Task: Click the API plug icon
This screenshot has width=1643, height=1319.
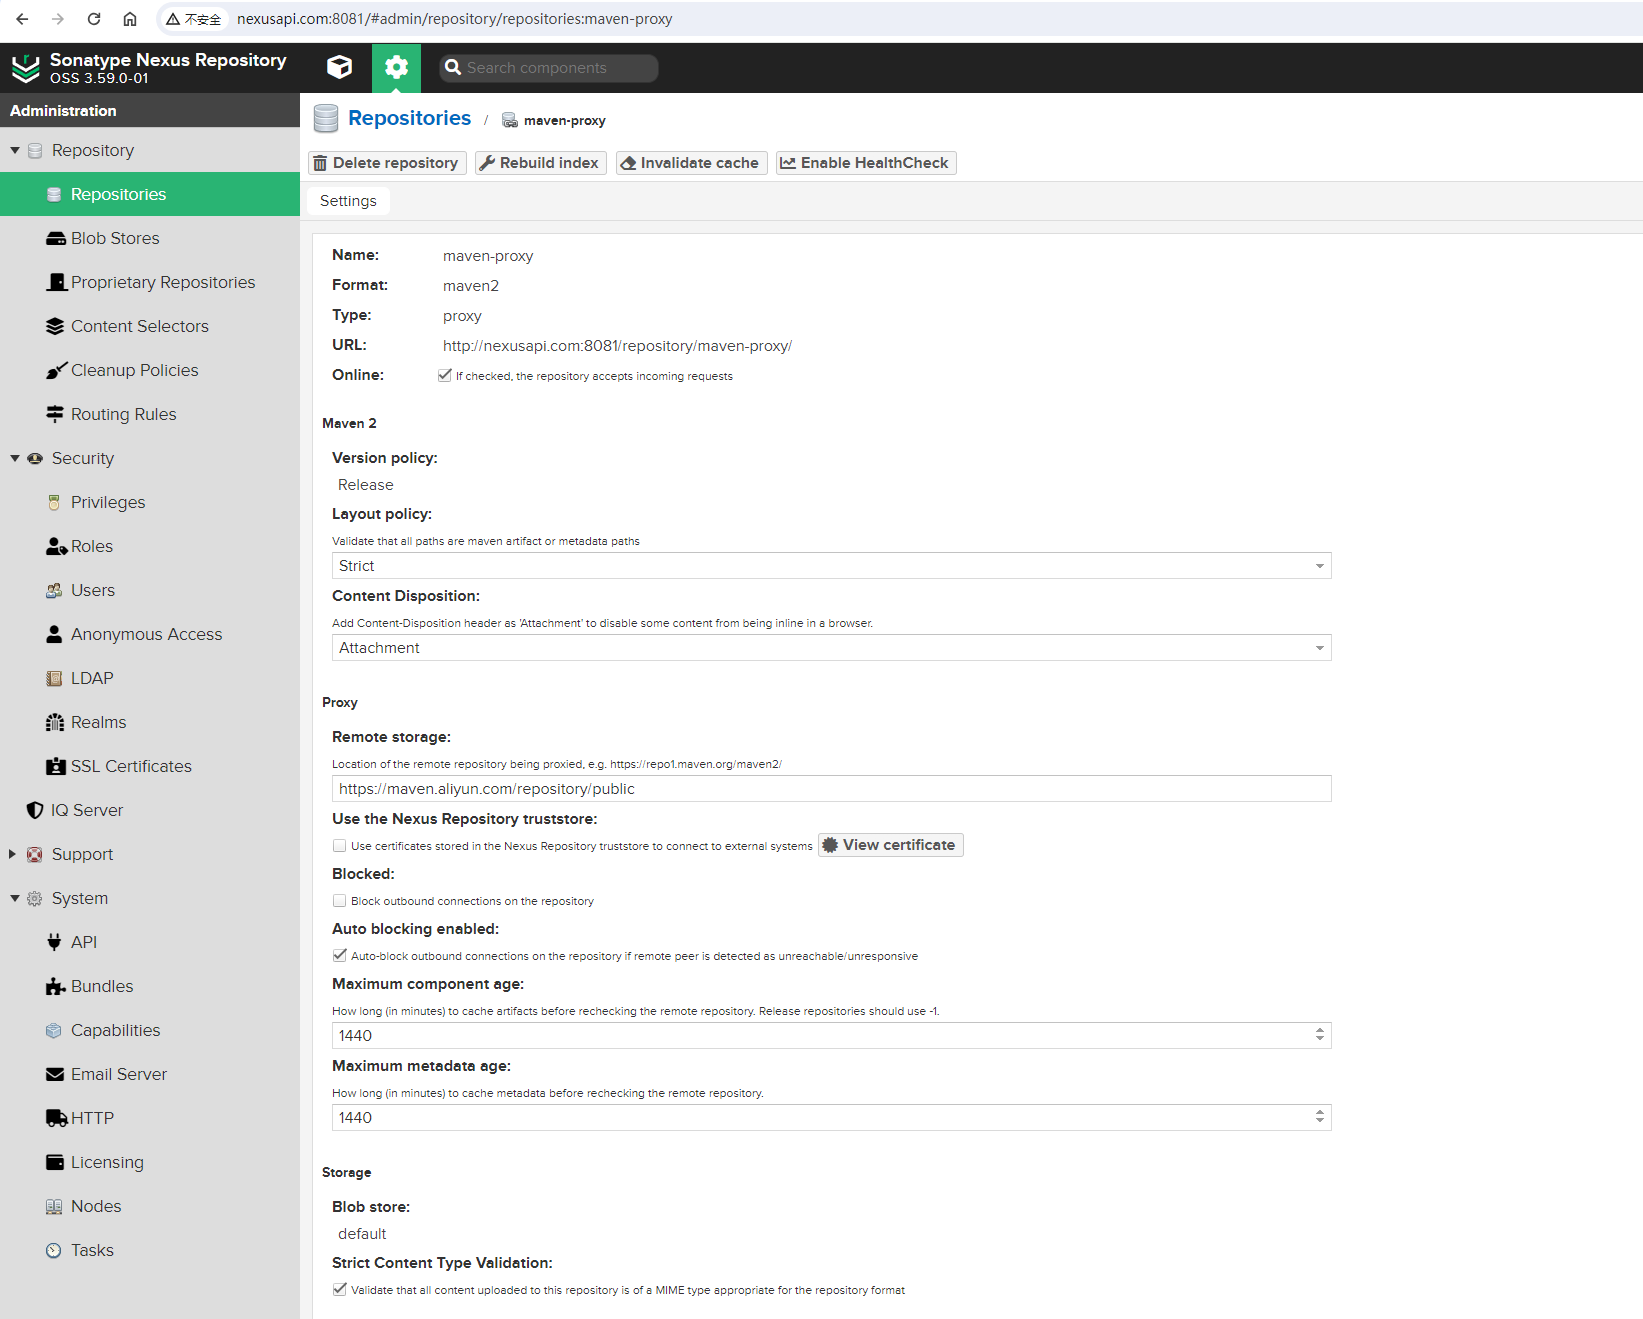Action: point(54,942)
